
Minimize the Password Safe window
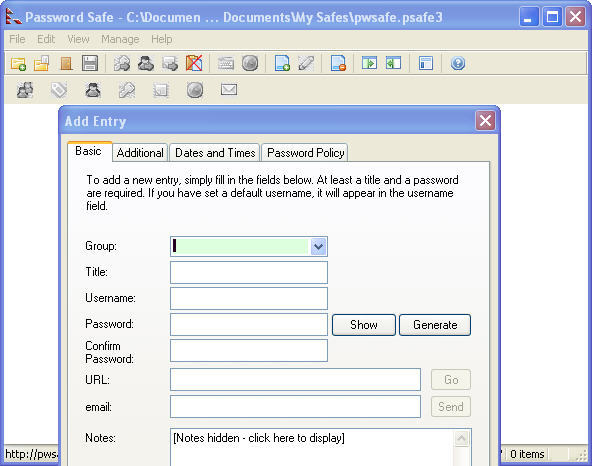point(529,17)
